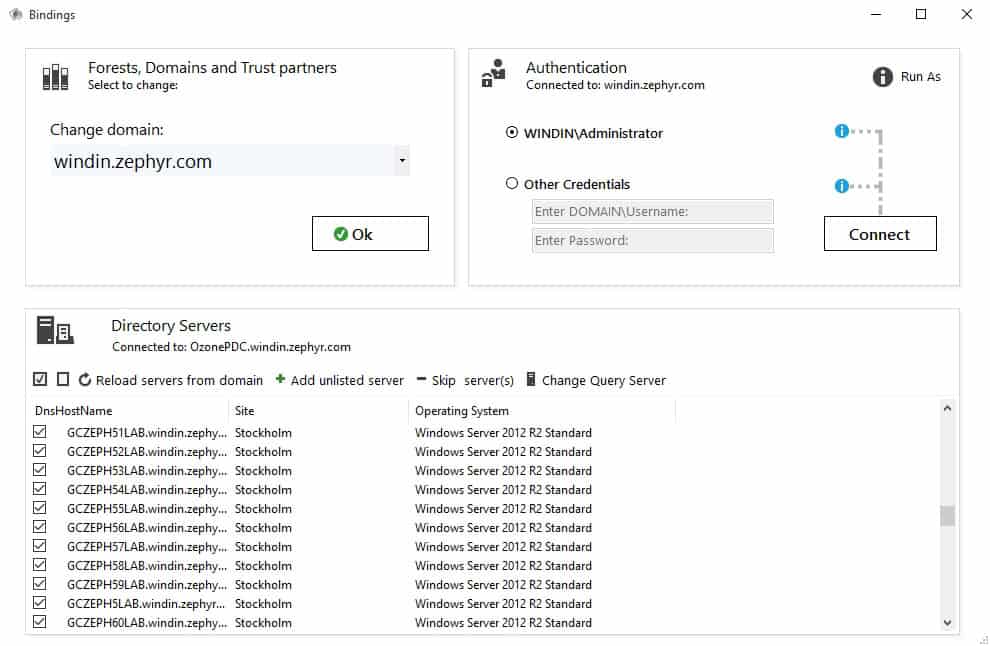Click the Authentication user-lock icon
The width and height of the screenshot is (990, 646).
[x=494, y=73]
